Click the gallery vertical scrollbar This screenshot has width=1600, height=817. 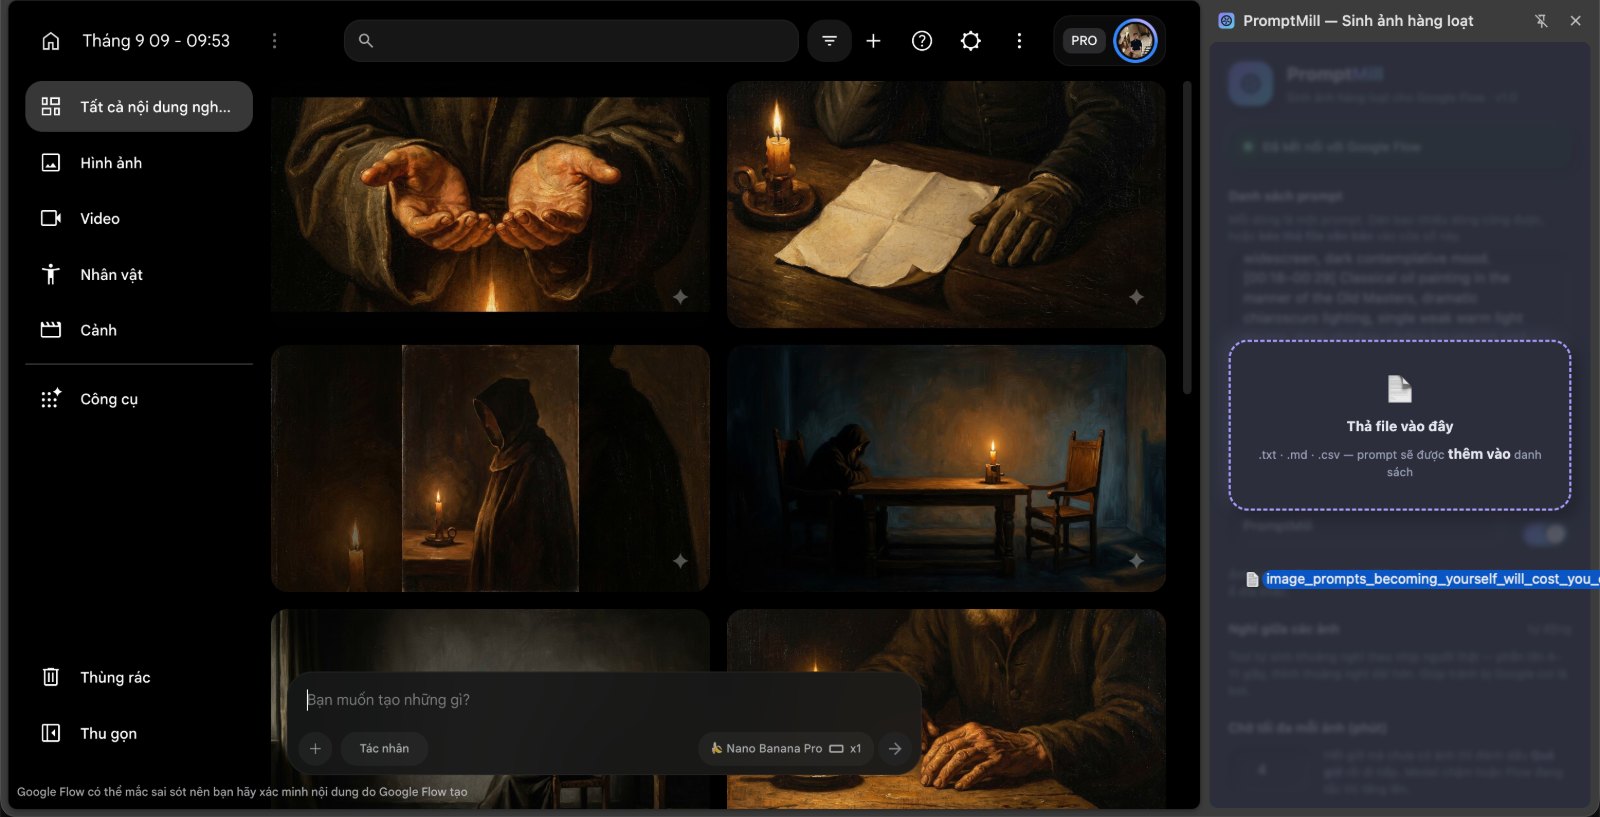[1187, 237]
